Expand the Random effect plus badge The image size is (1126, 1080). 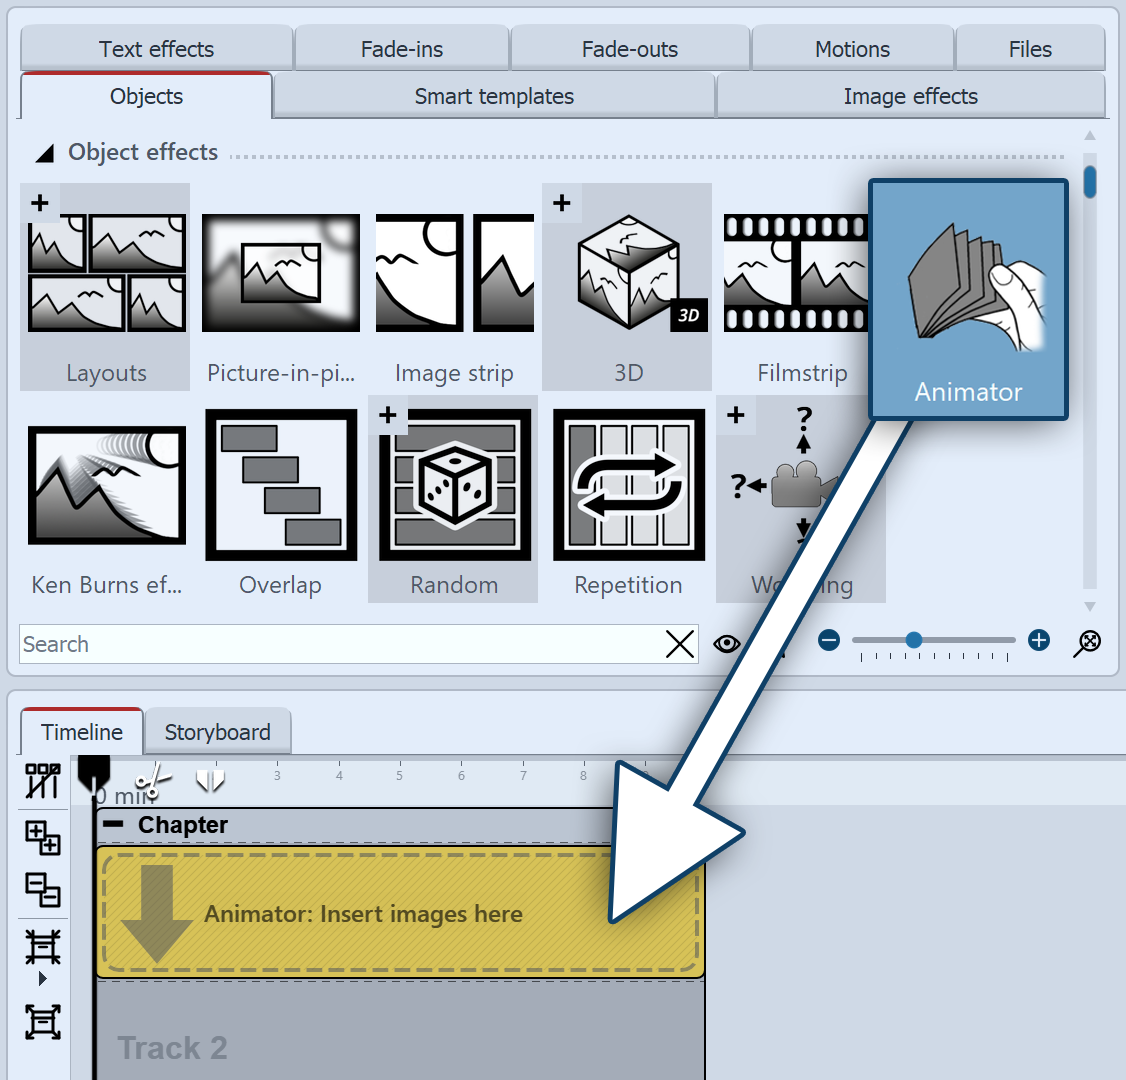click(x=388, y=415)
